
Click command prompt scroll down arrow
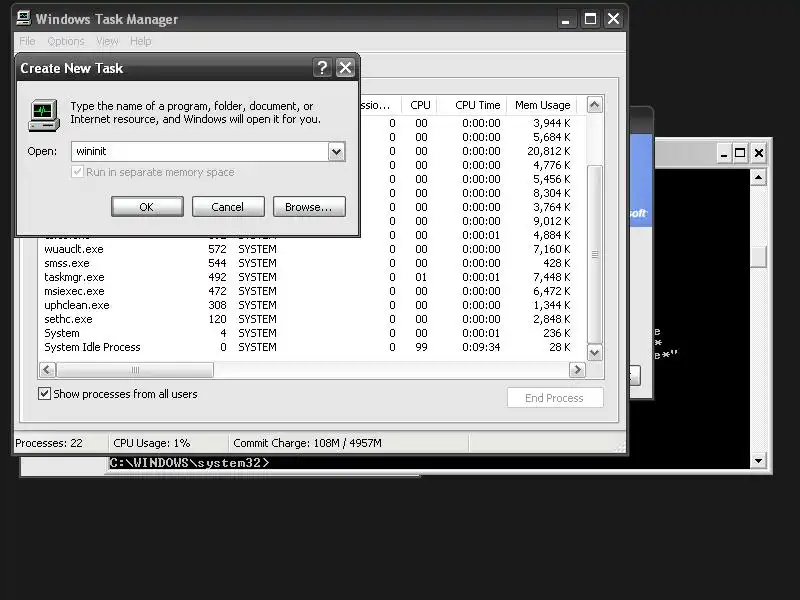click(x=758, y=461)
